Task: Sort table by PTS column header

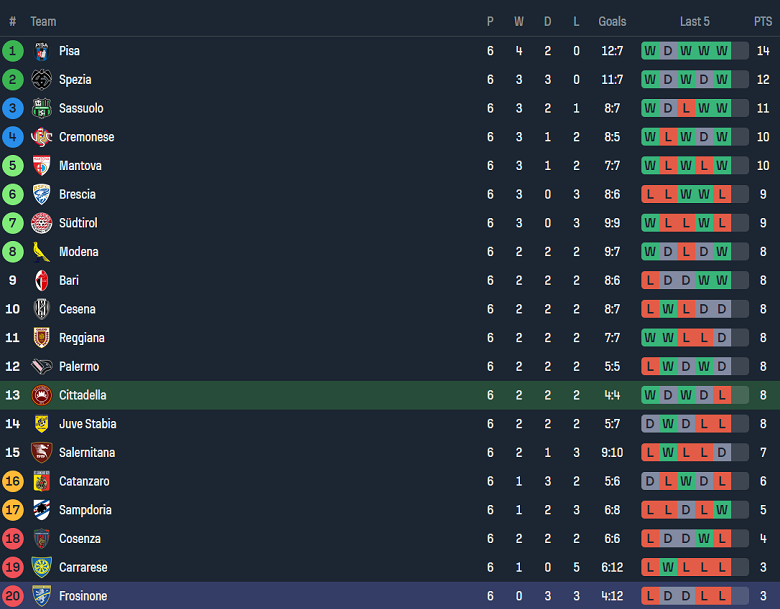Action: [x=763, y=21]
